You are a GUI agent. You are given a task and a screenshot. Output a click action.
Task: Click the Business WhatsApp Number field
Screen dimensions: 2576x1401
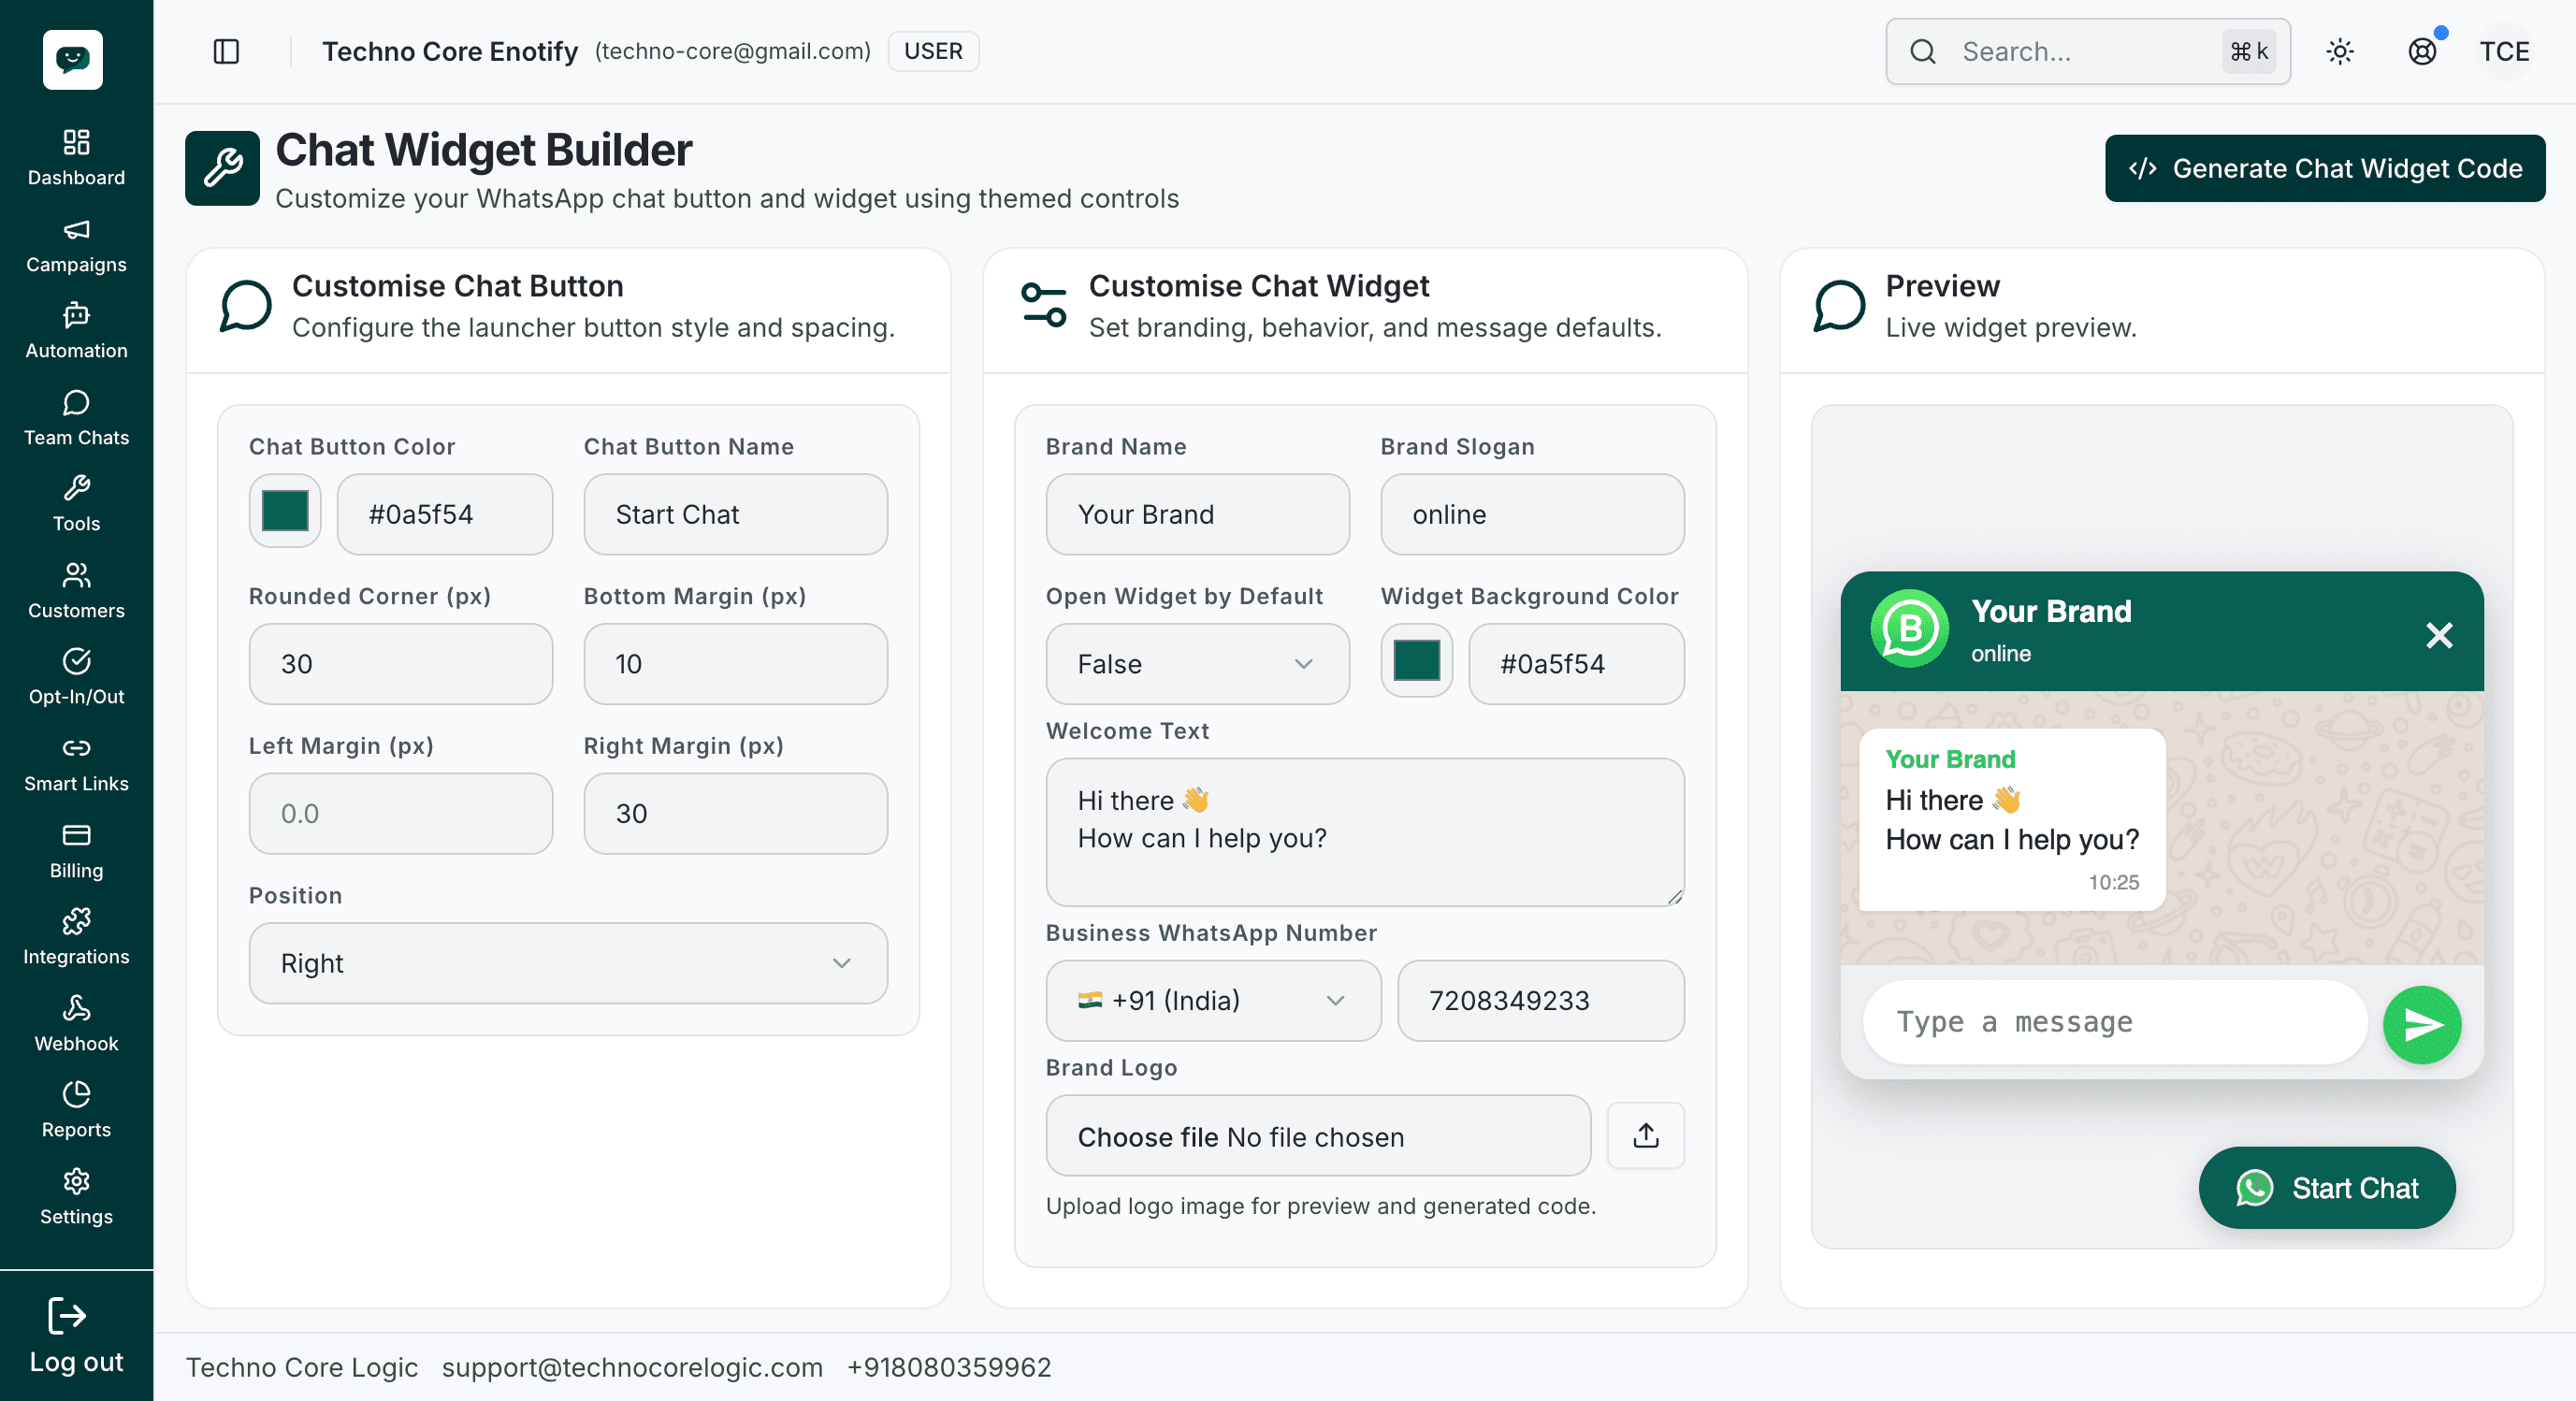tap(1541, 1001)
